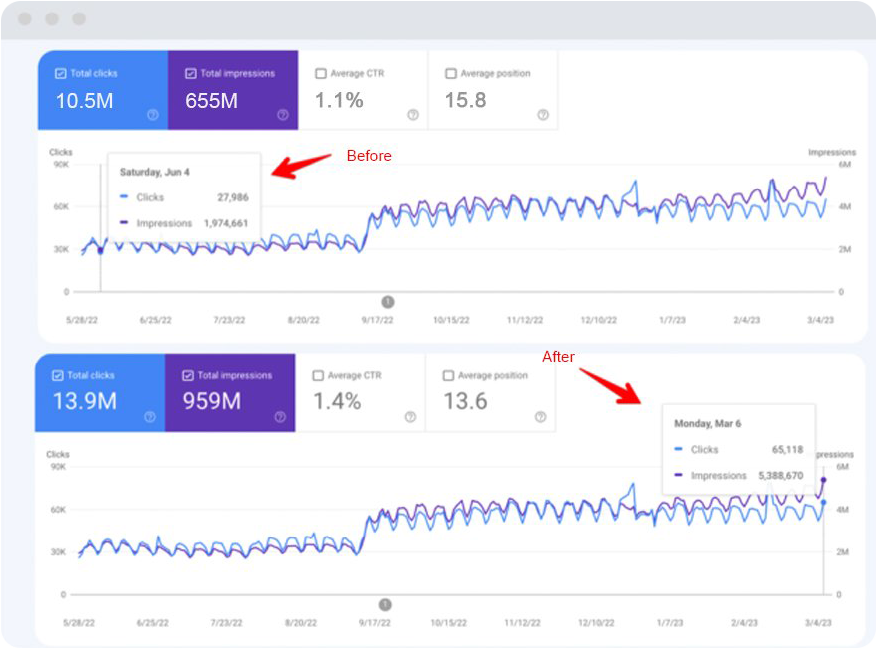Screen dimensions: 878x649
Task: Click annotation marker under the lower chart
Action: [x=385, y=604]
